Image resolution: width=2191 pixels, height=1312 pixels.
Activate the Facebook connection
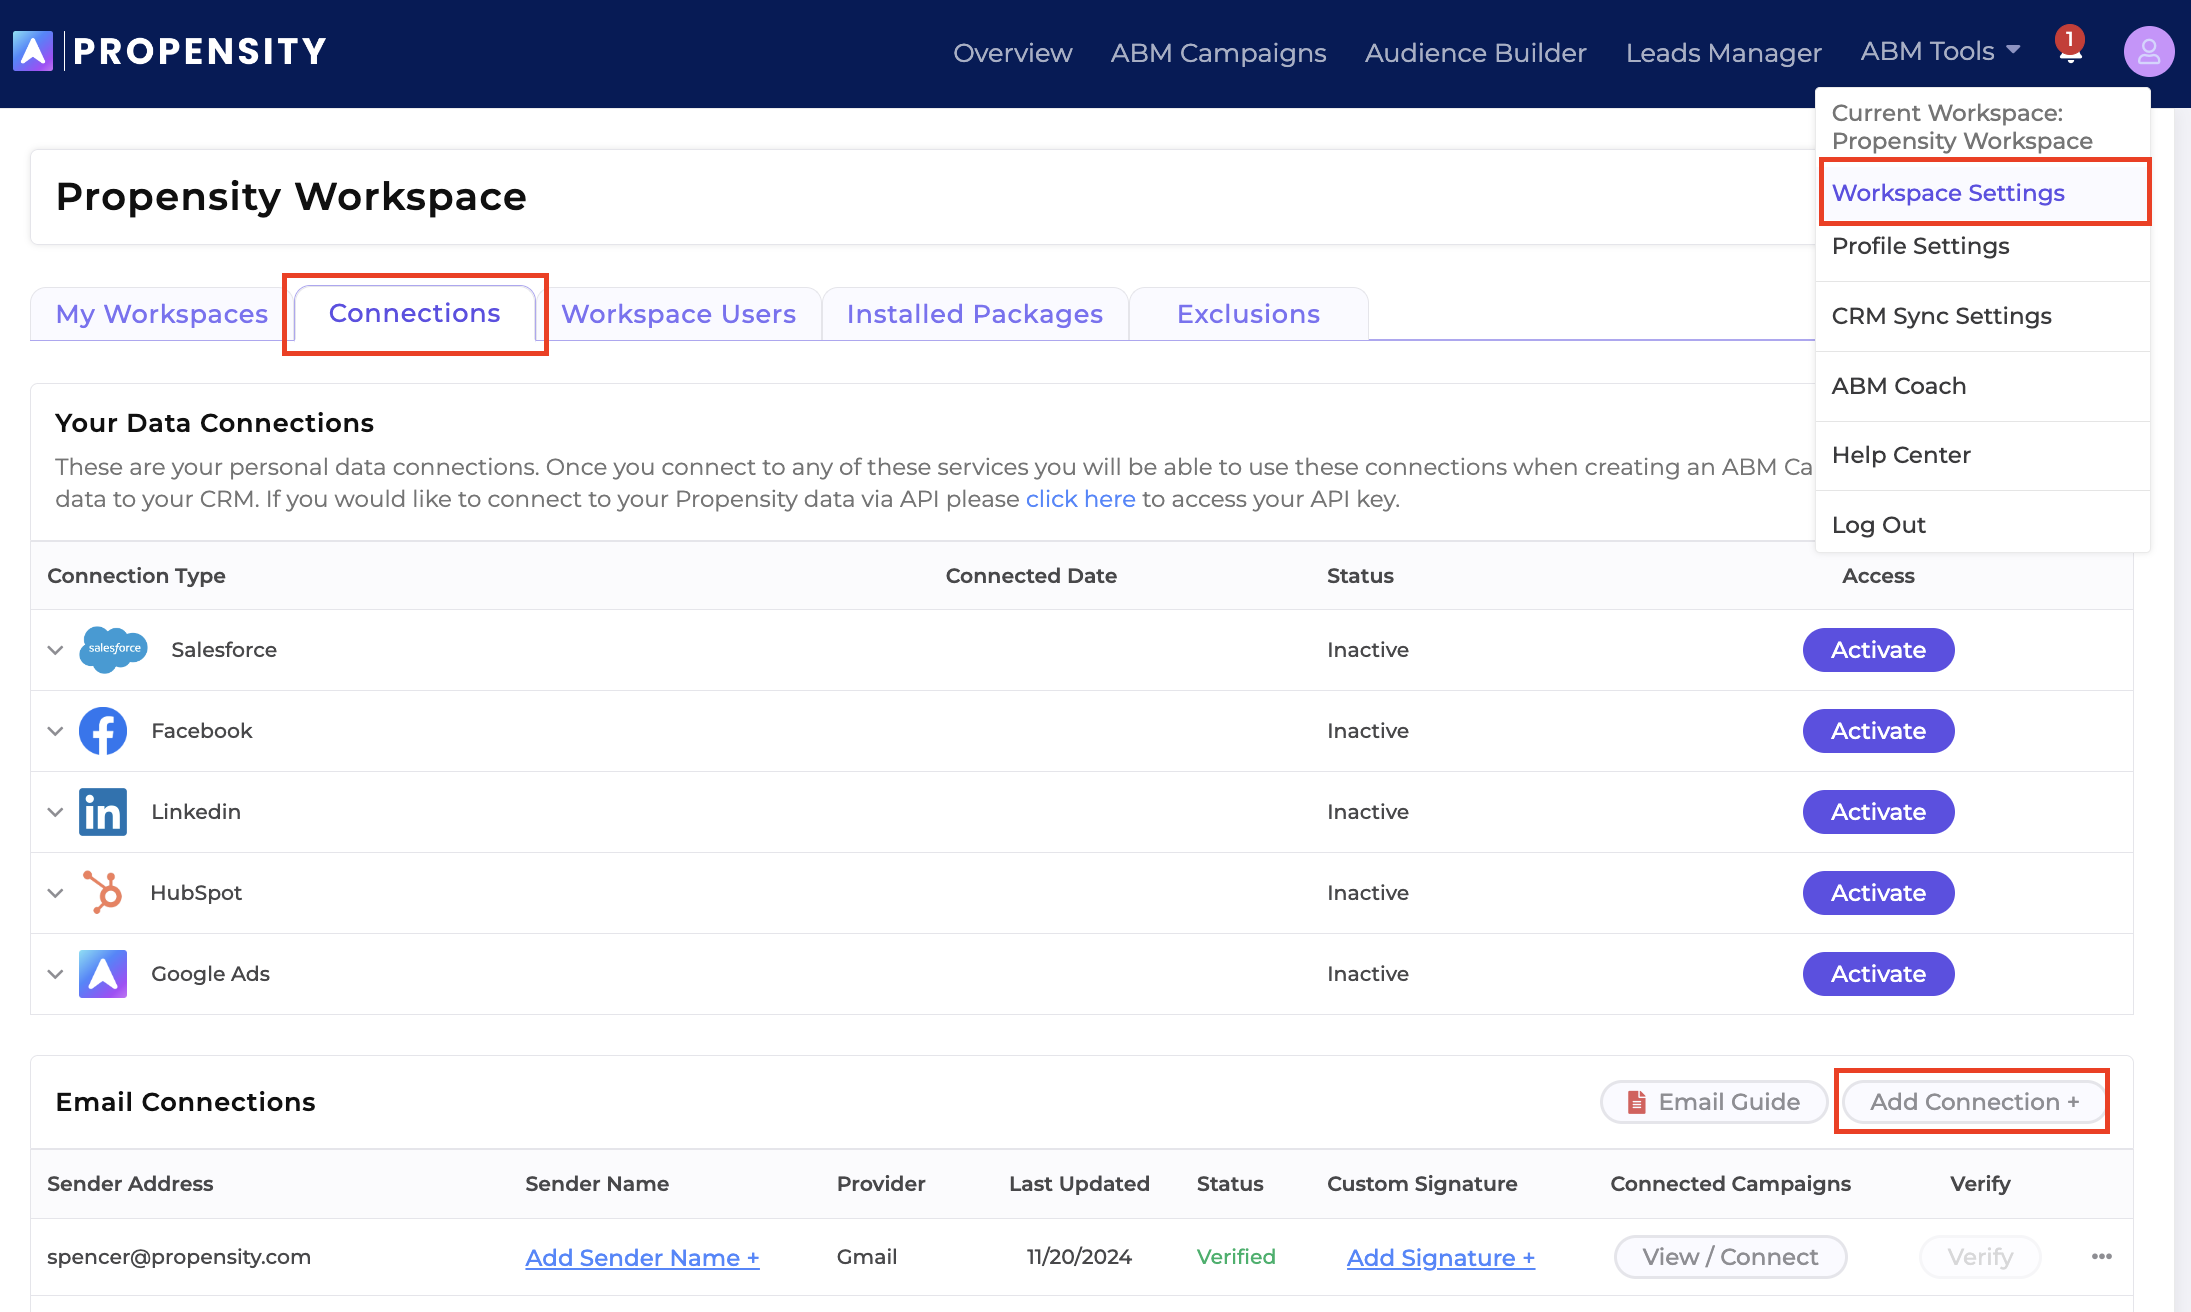pyautogui.click(x=1878, y=731)
